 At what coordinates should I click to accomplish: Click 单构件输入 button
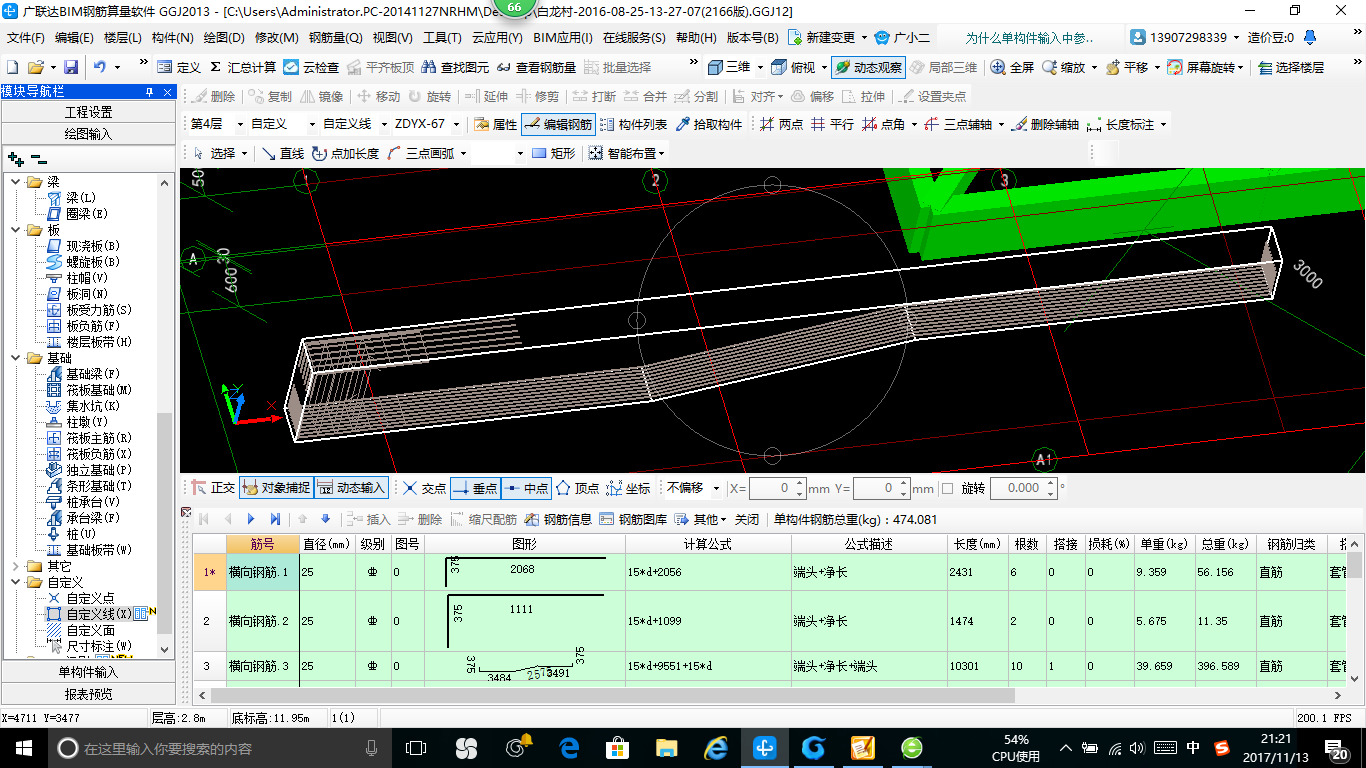click(89, 672)
